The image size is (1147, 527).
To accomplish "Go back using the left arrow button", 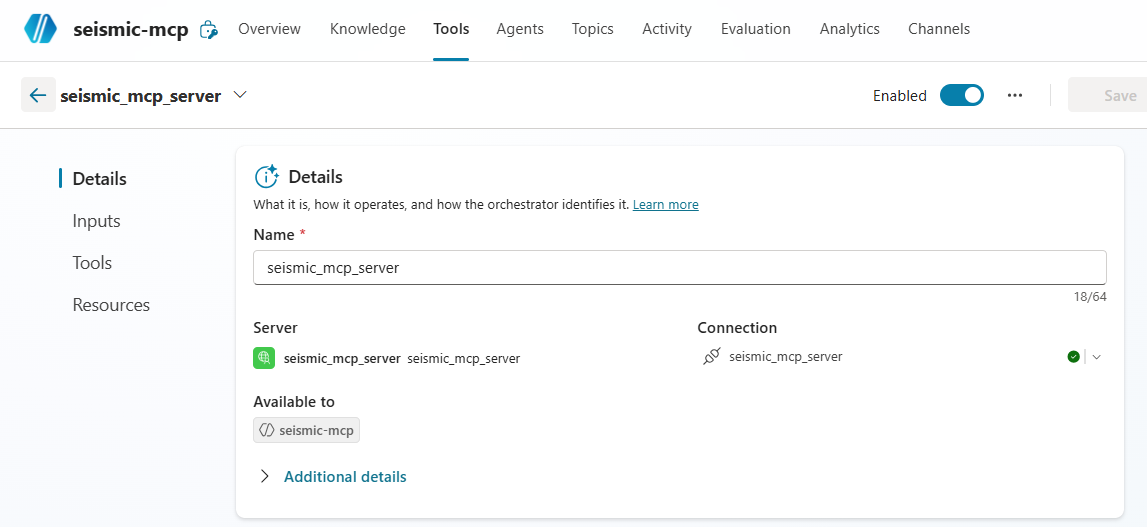I will [x=38, y=95].
